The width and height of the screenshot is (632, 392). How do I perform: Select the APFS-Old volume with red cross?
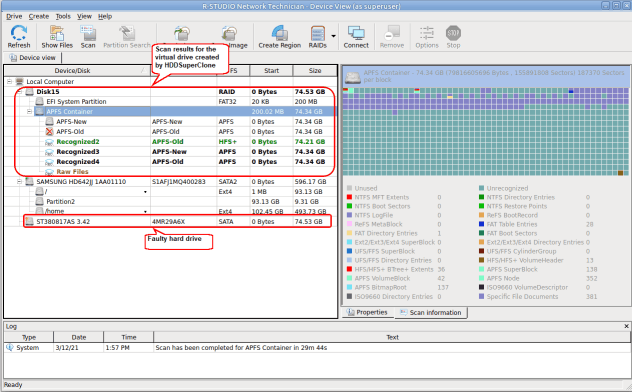point(70,132)
